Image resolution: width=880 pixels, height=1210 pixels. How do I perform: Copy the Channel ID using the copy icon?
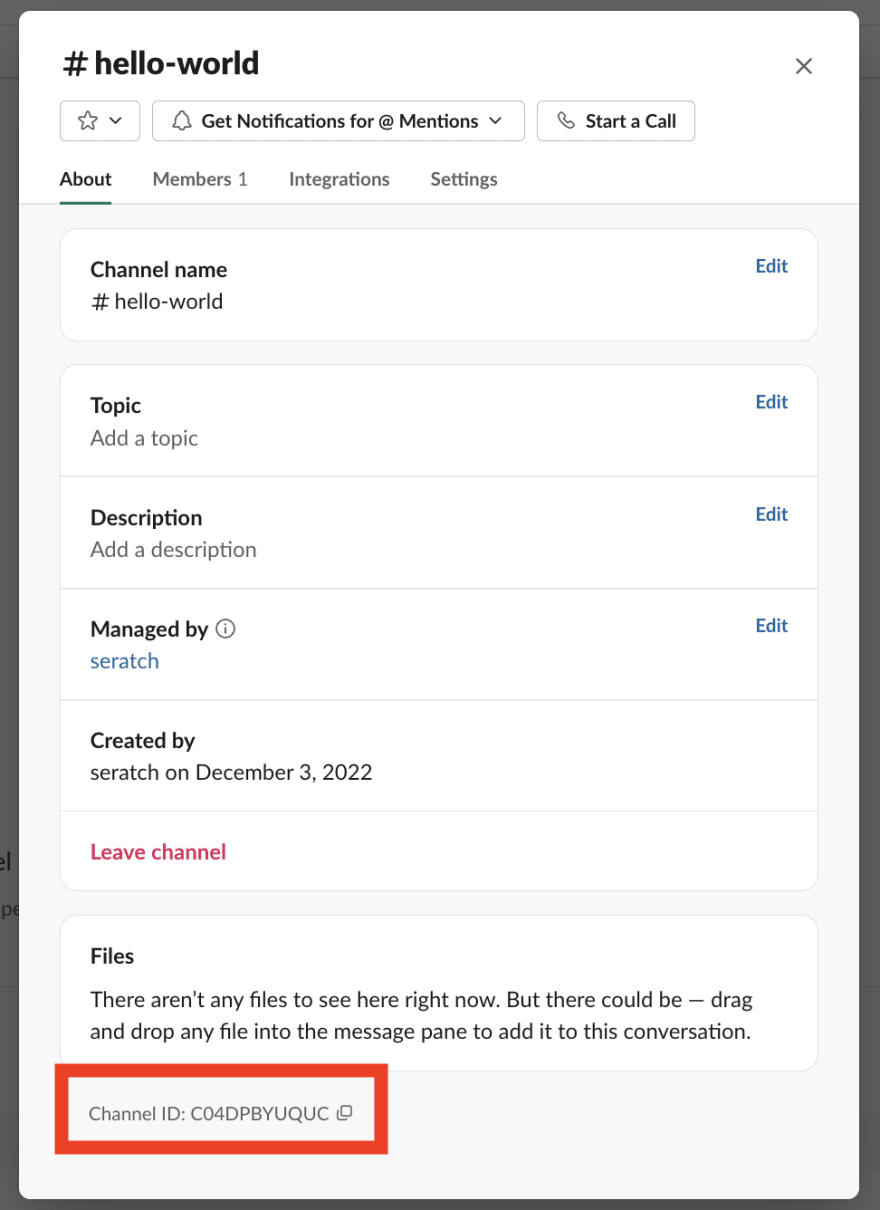[x=343, y=1112]
